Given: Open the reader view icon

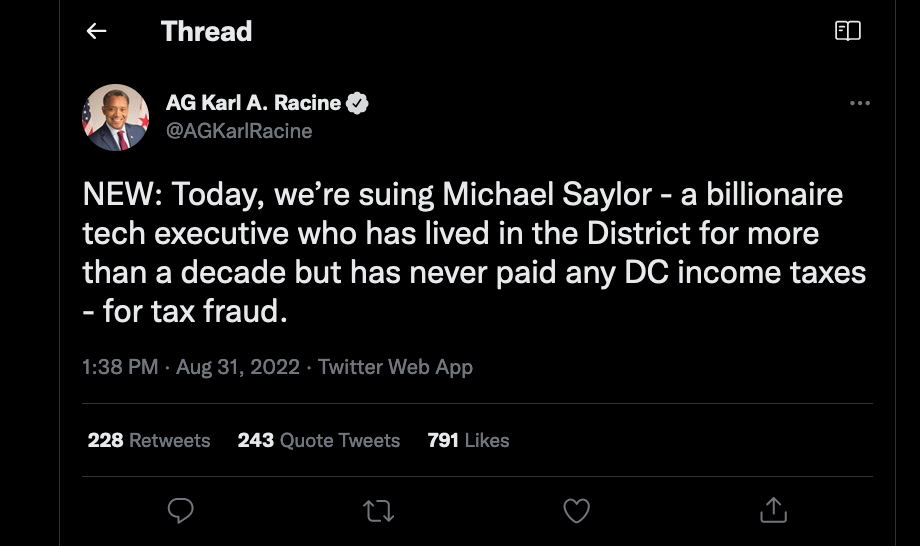Looking at the screenshot, I should pos(847,31).
